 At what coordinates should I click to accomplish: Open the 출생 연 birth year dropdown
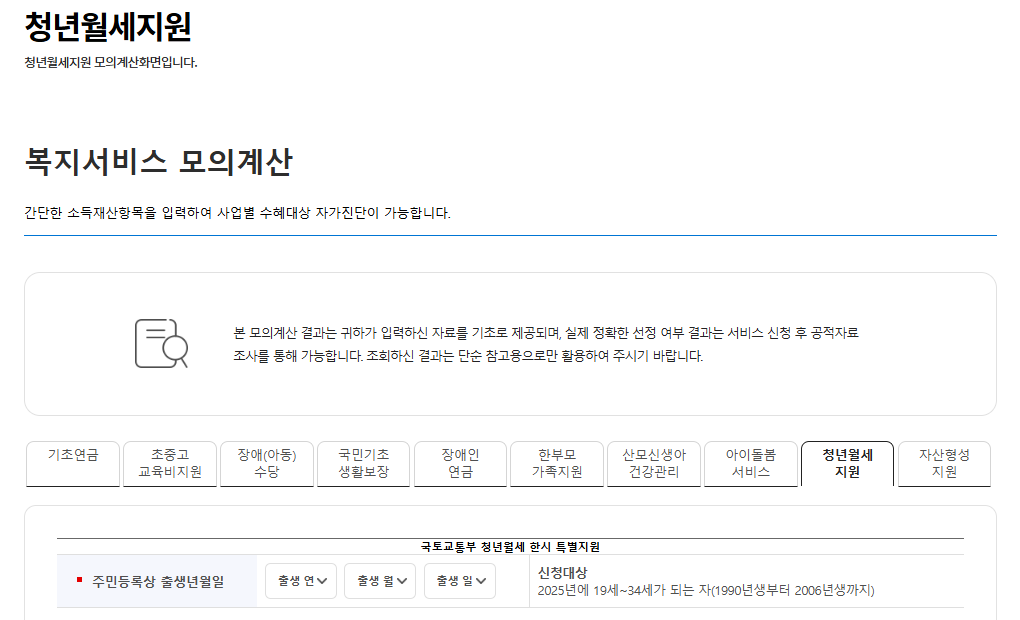pyautogui.click(x=301, y=582)
